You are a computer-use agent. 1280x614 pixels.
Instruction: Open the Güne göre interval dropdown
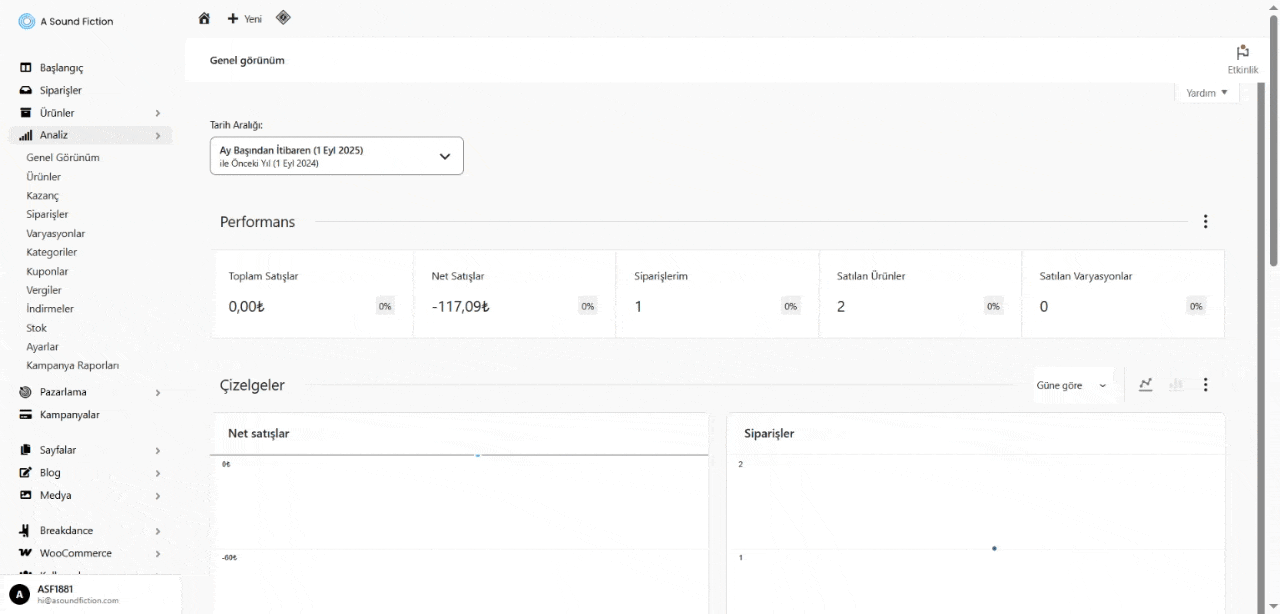[1073, 385]
